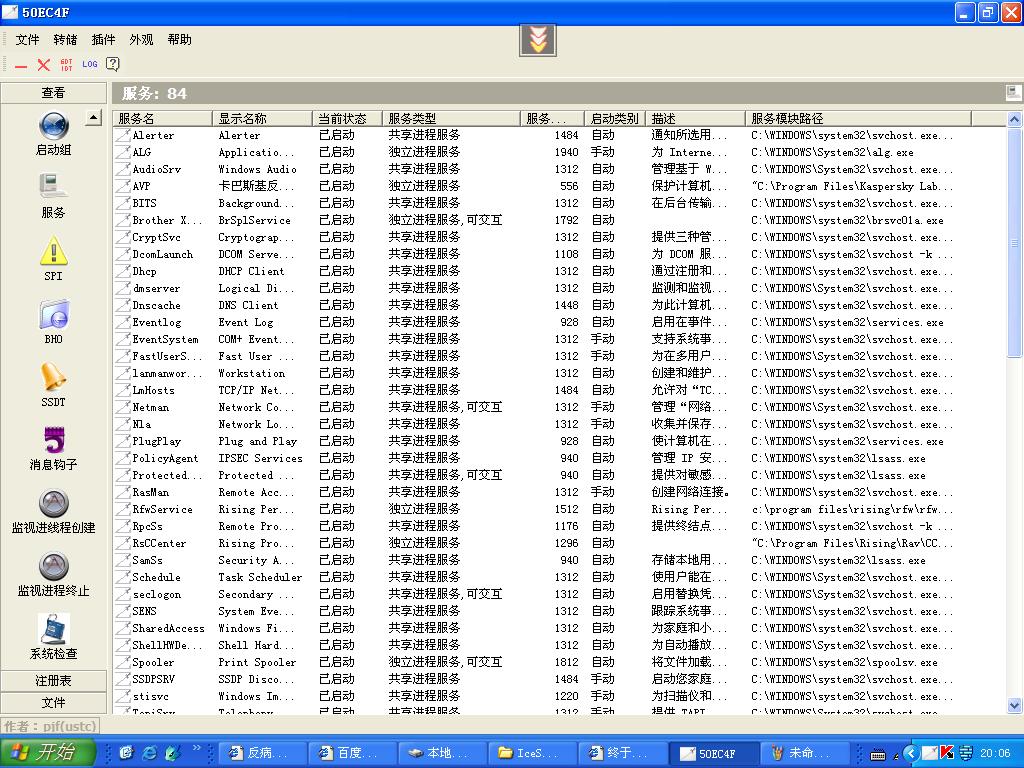Viewport: 1024px width, 768px height.
Task: Switch to the 反病... taskbar window
Action: click(261, 753)
